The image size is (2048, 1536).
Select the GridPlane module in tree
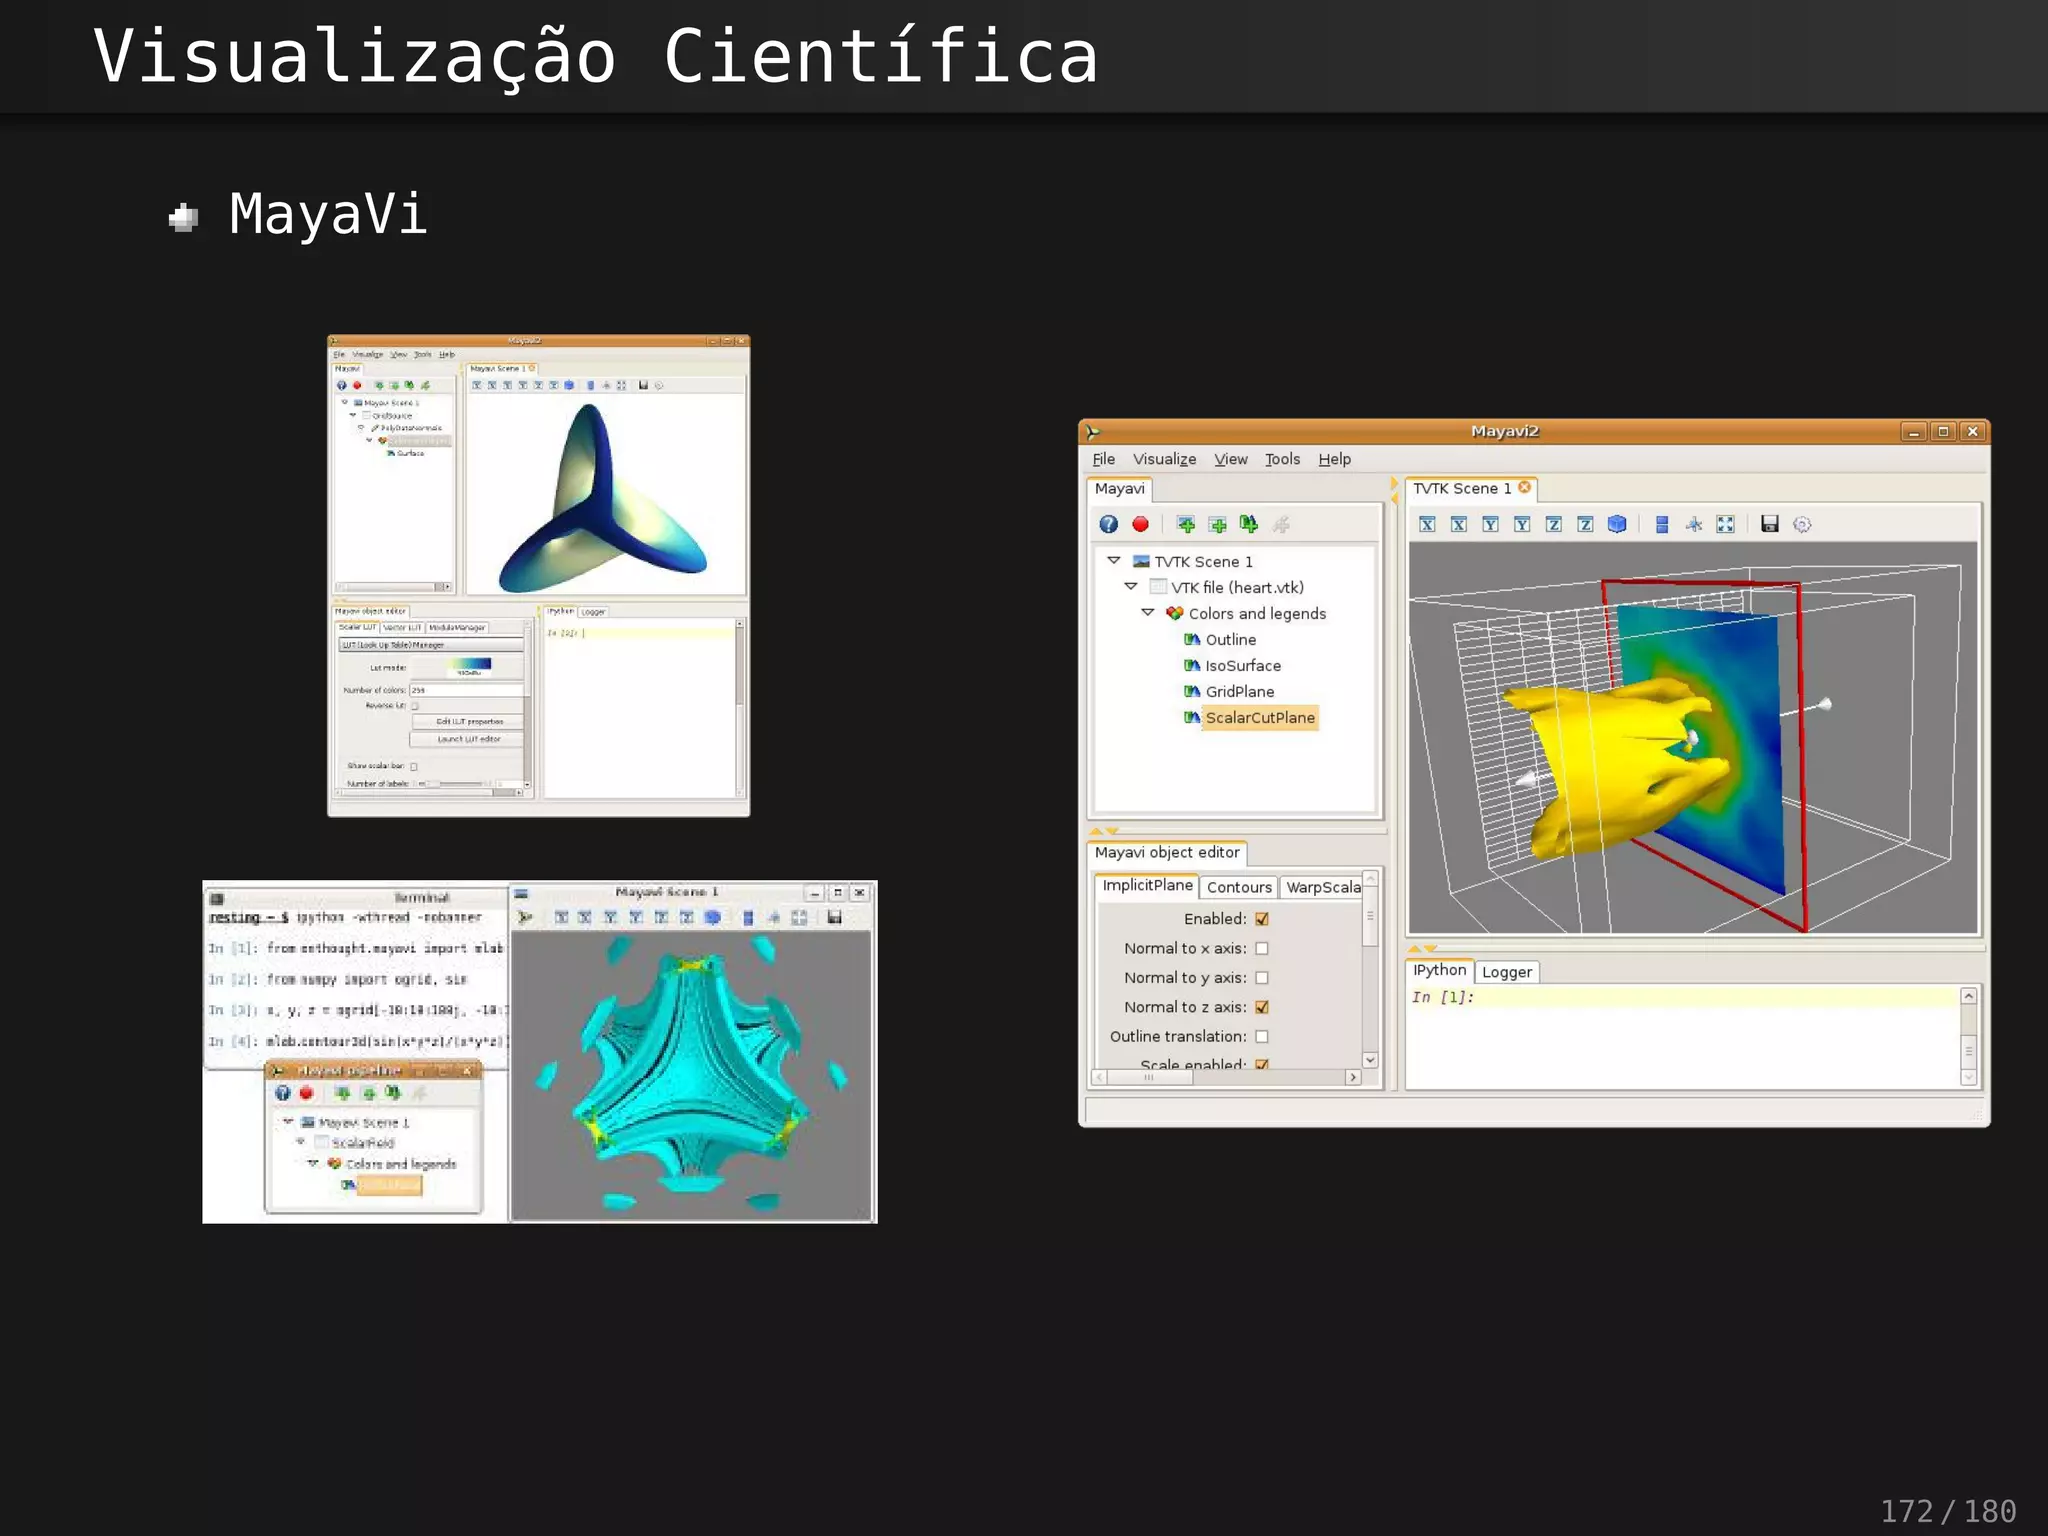coord(1239,691)
